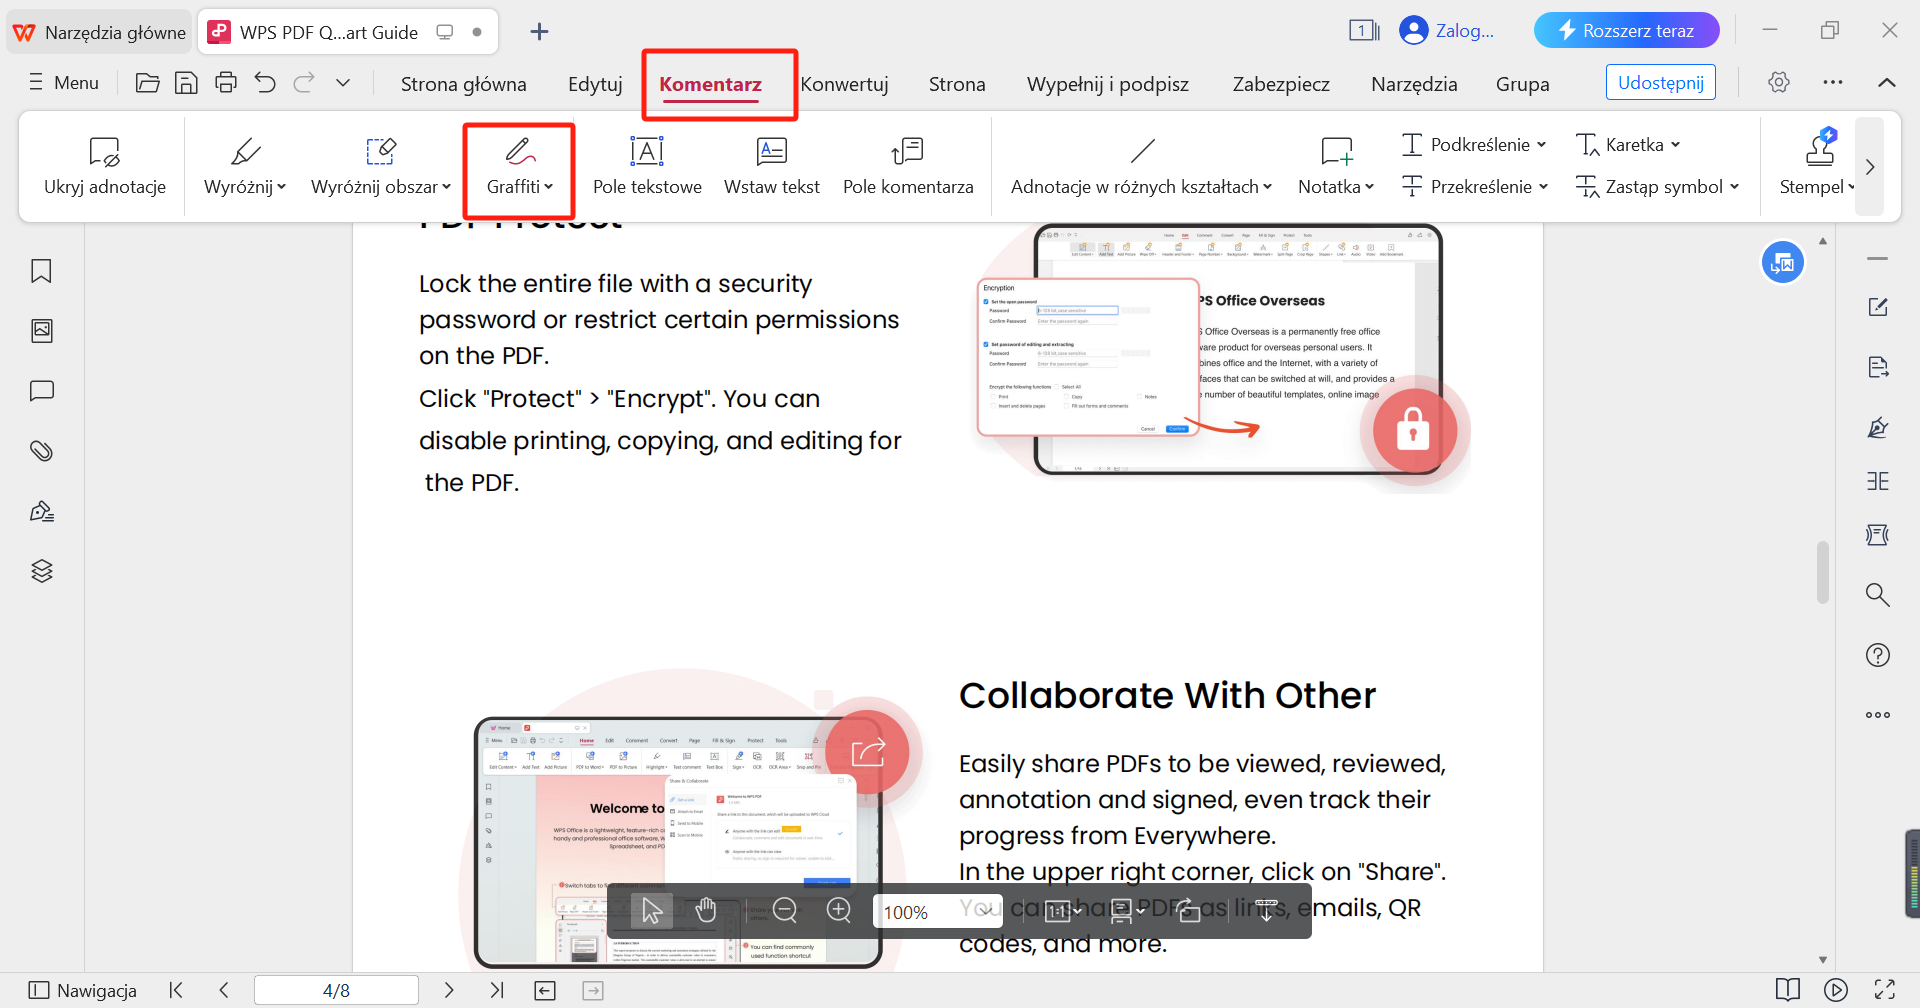Click the Print icon
The height and width of the screenshot is (1008, 1920).
pos(226,83)
